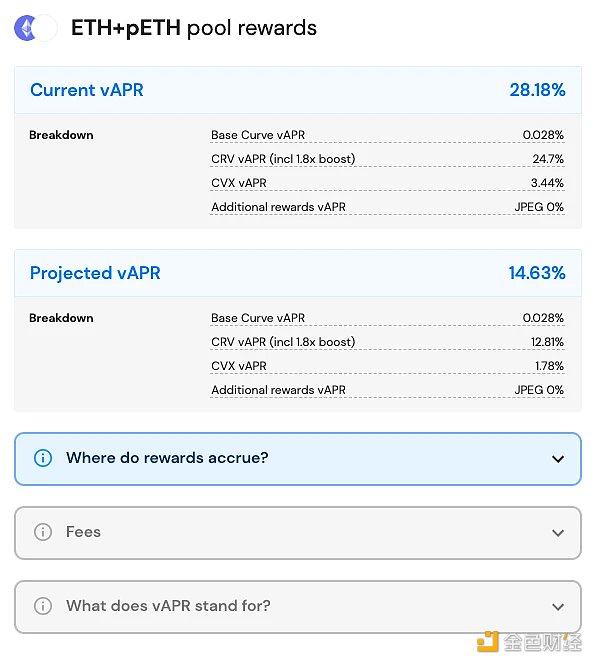
Task: Click the info icon next to Fees
Action: [x=43, y=532]
